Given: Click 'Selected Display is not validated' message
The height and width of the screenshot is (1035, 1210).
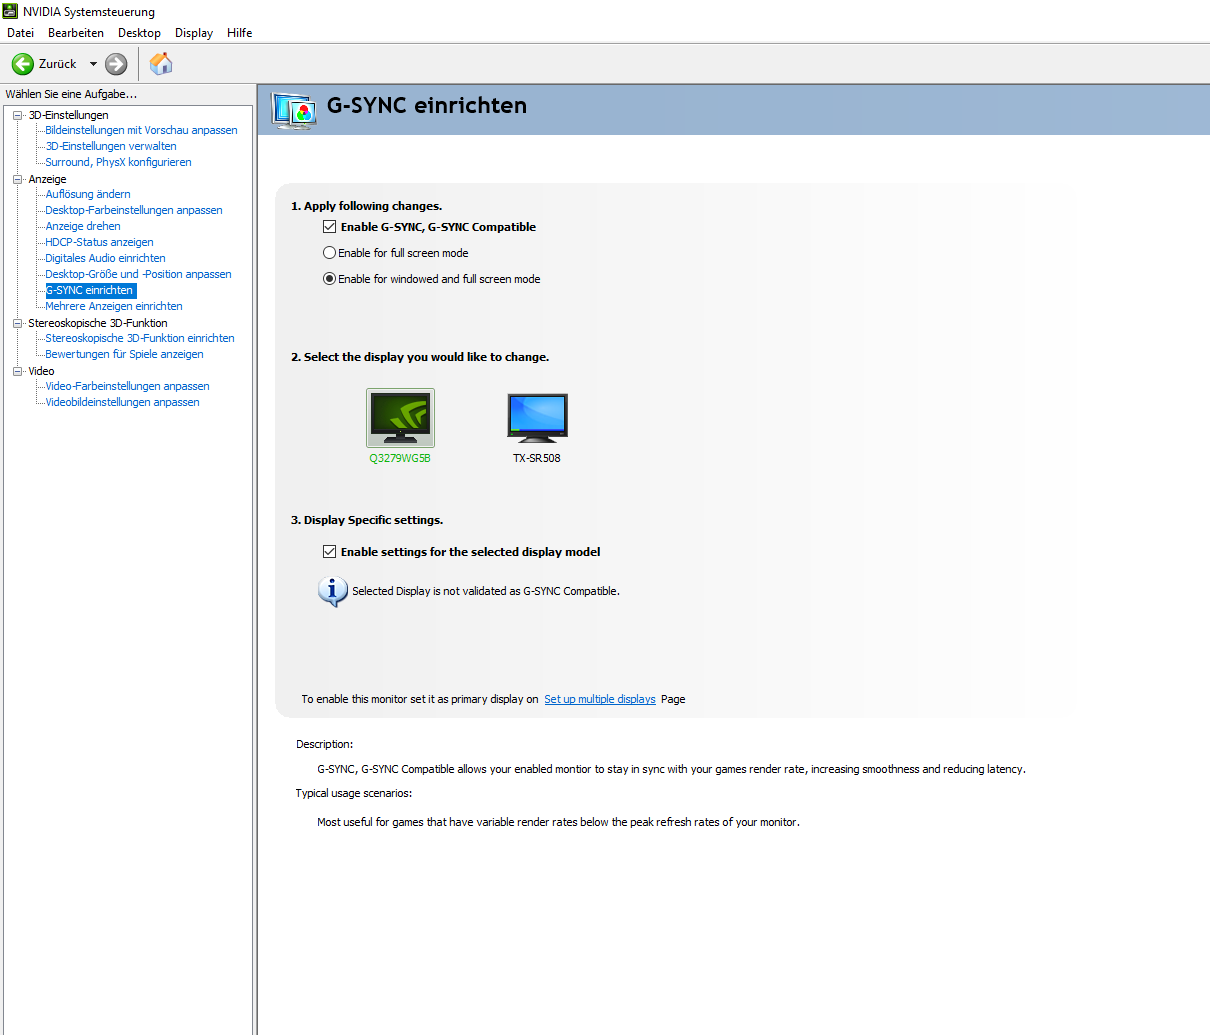Looking at the screenshot, I should (x=486, y=591).
